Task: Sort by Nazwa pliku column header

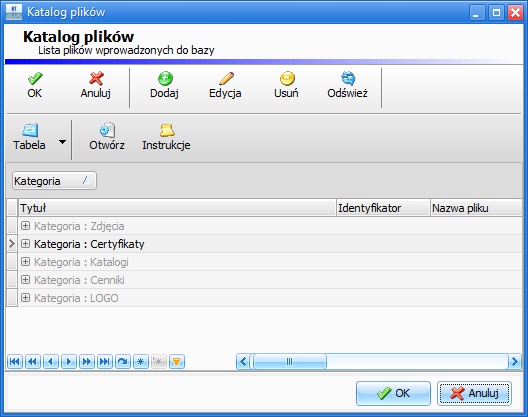Action: coord(476,208)
